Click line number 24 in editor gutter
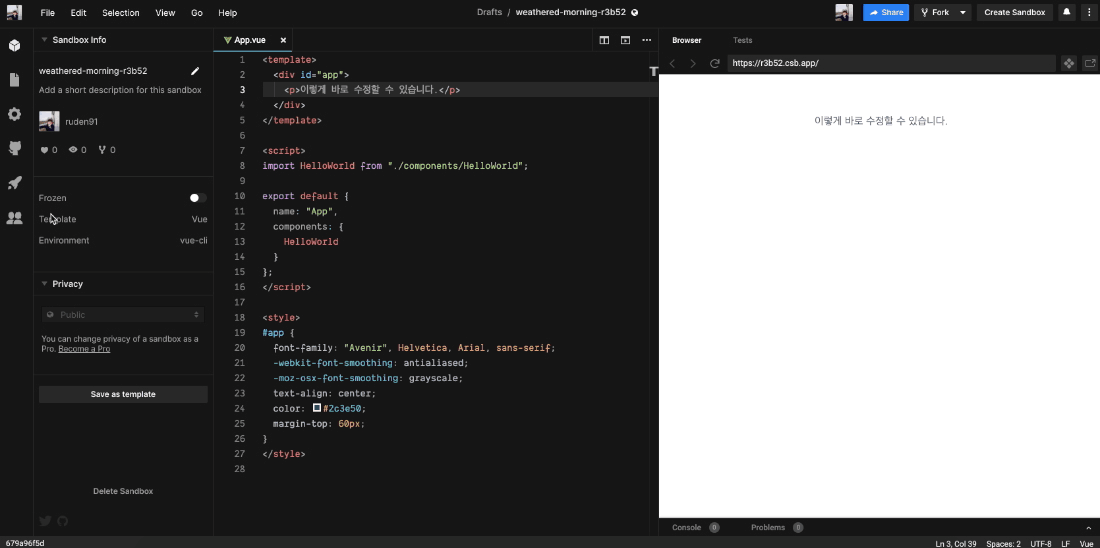Viewport: 1100px width, 548px height. [x=239, y=408]
